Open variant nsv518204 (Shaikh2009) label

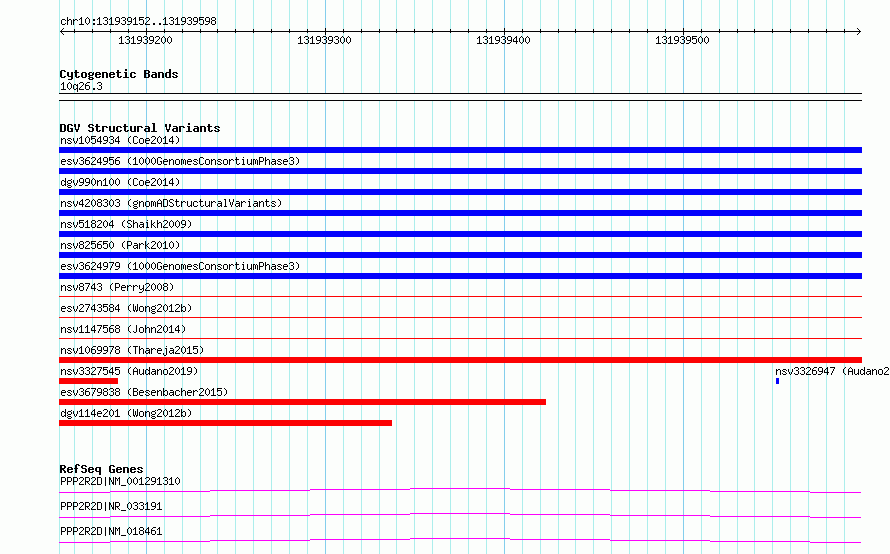tap(126, 224)
